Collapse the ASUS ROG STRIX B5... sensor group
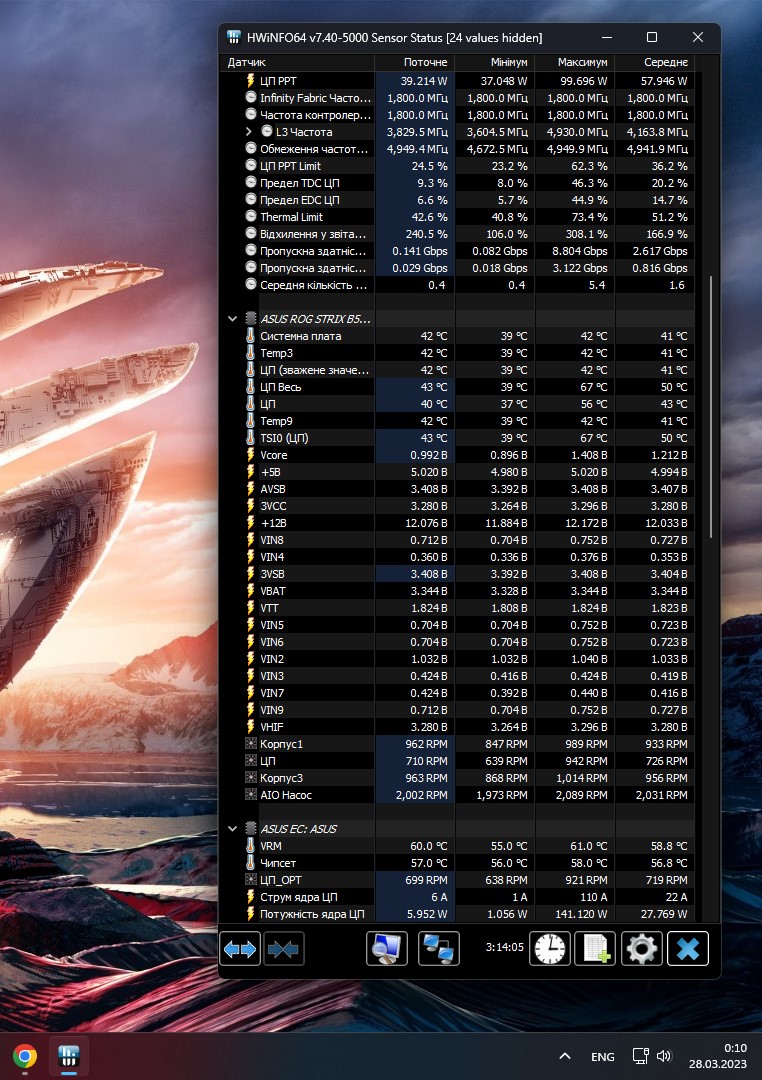 [232, 319]
